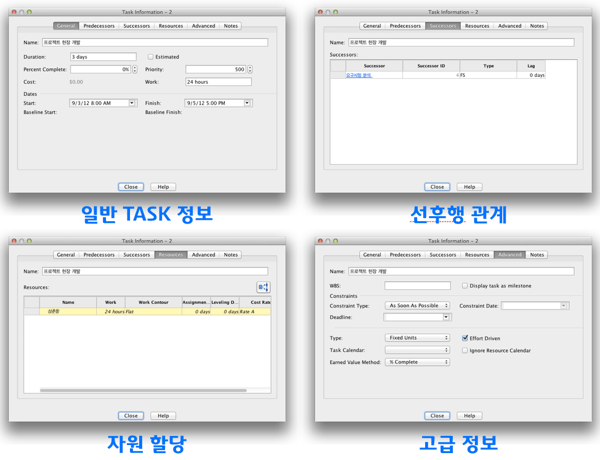
Task: Click the horizontal scrollbar under the resources table
Action: [x=143, y=390]
